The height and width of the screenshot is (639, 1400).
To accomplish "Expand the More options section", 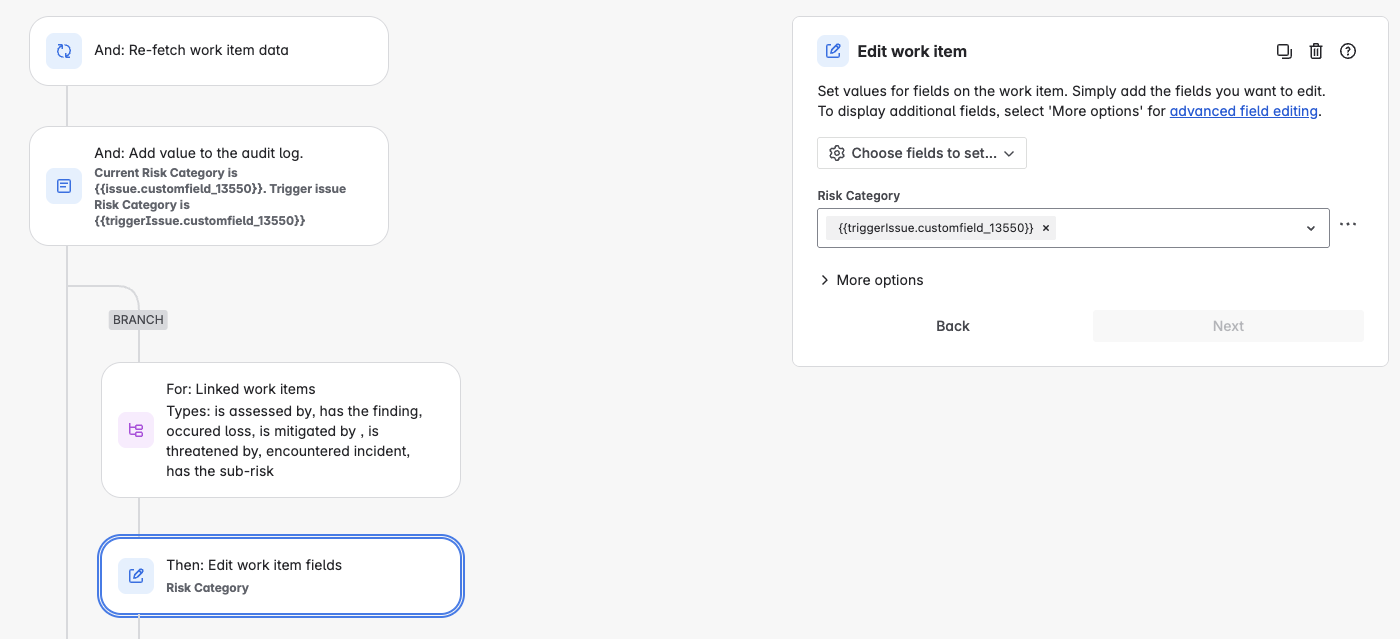I will pyautogui.click(x=871, y=280).
